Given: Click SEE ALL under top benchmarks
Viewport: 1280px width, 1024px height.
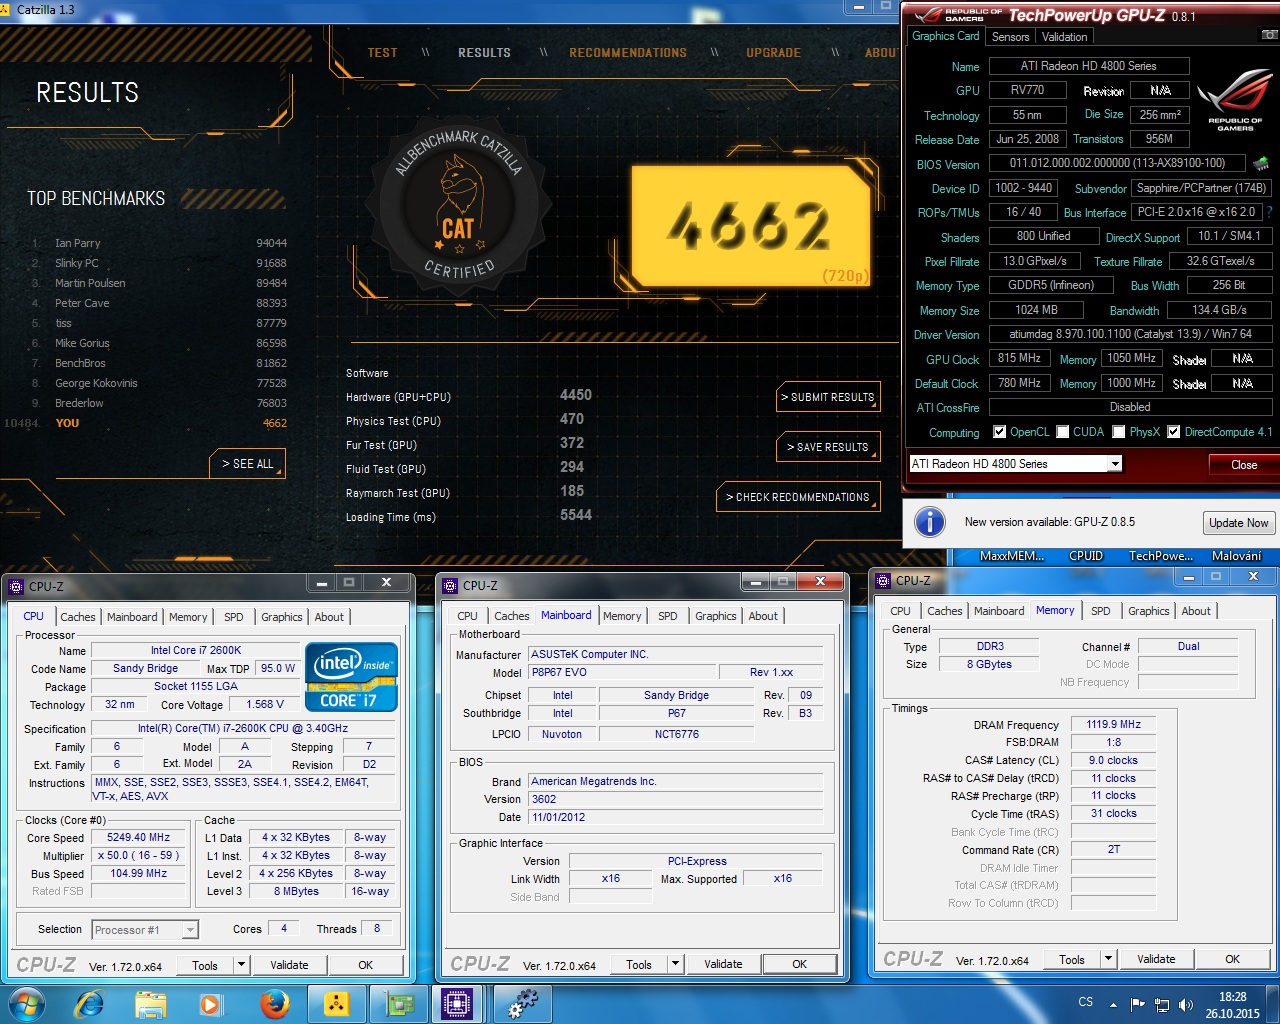Looking at the screenshot, I should (248, 464).
